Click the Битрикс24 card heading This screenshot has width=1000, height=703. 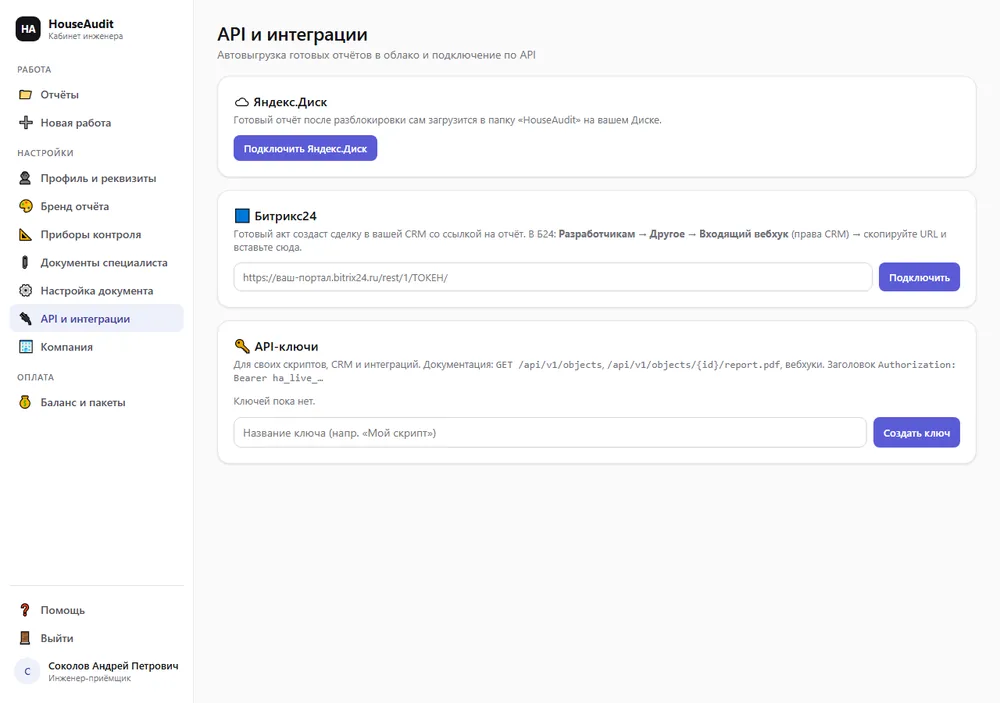[x=286, y=216]
